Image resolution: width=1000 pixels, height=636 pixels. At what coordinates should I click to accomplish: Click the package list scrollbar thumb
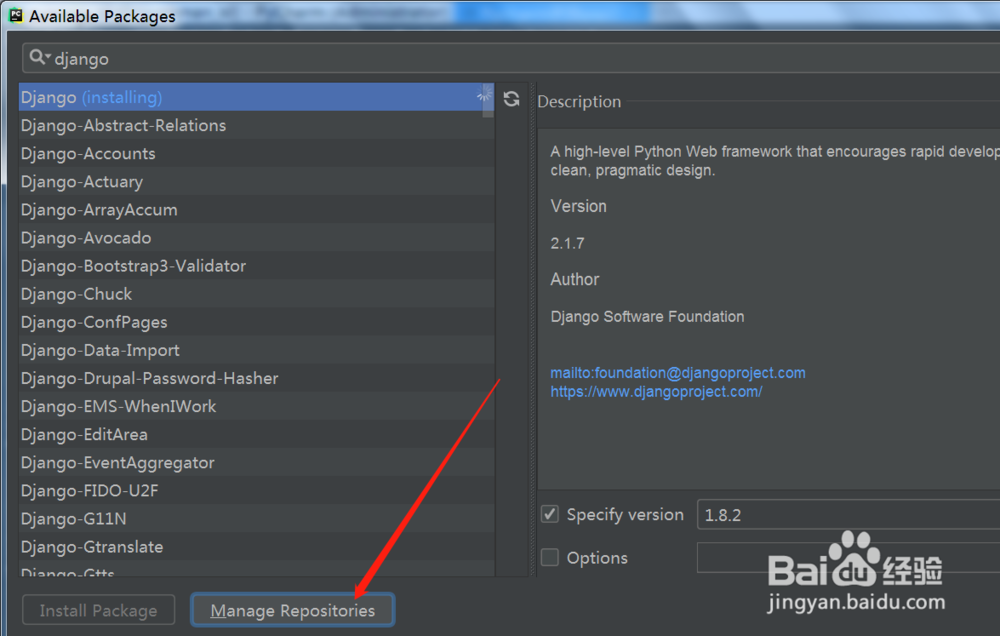coord(488,100)
